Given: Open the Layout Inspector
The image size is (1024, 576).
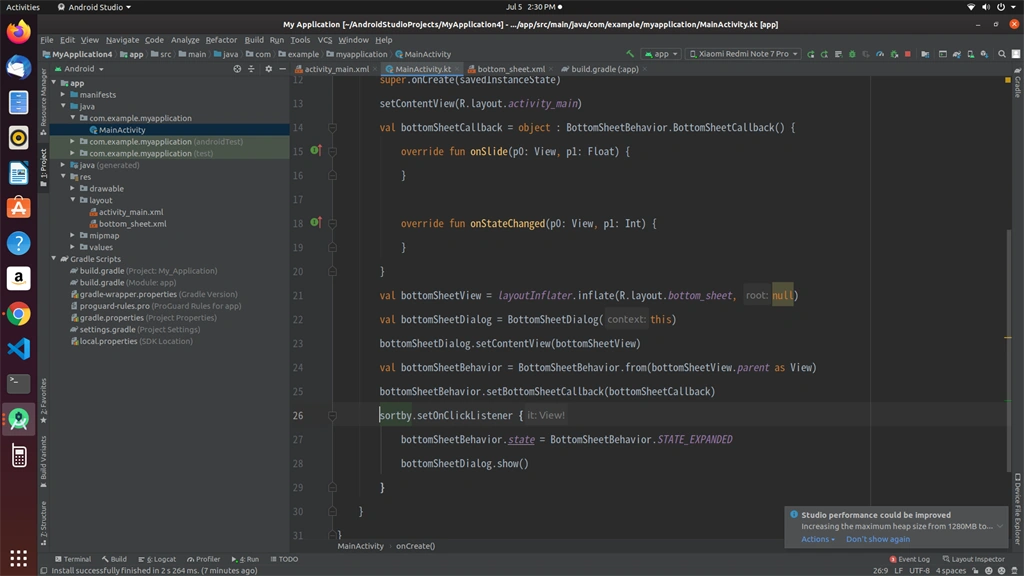Looking at the screenshot, I should pos(973,559).
